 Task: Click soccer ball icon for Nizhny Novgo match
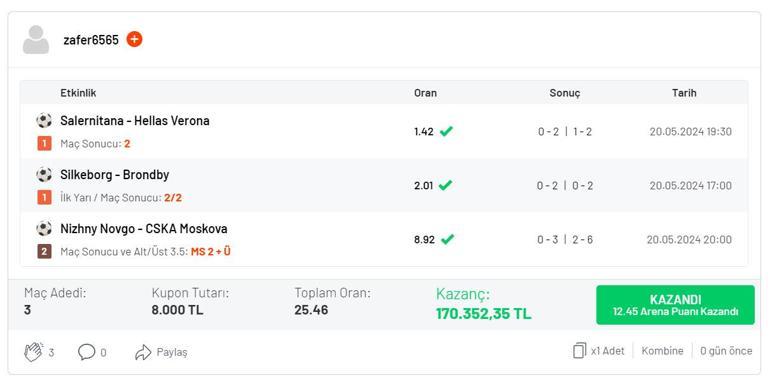pos(44,228)
